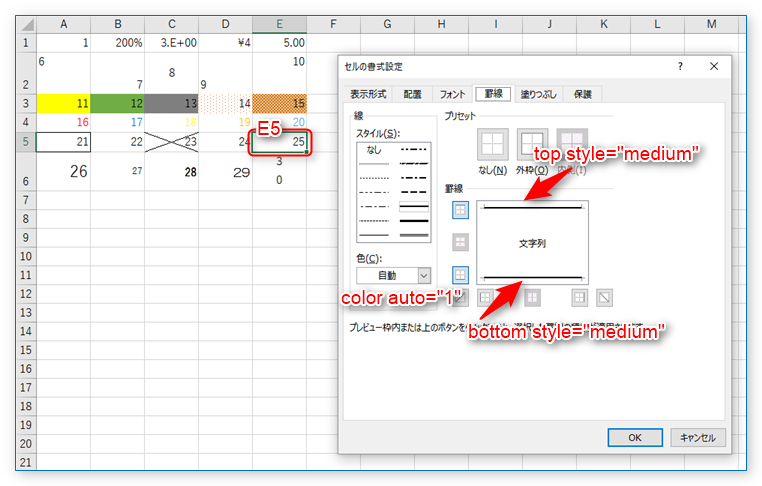Toggle the bottom border button

tap(460, 274)
